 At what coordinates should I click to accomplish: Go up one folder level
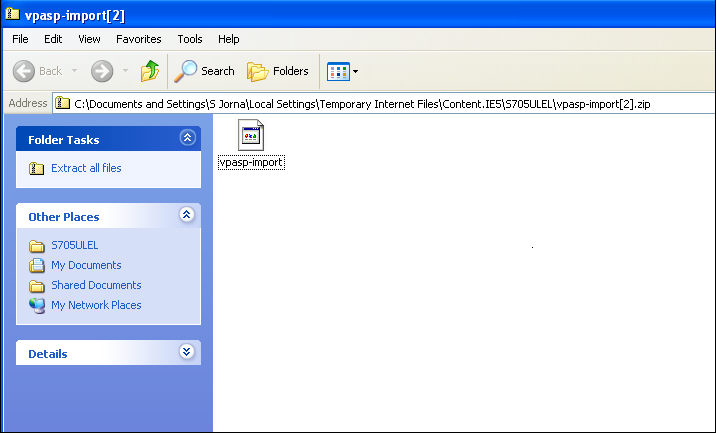150,71
